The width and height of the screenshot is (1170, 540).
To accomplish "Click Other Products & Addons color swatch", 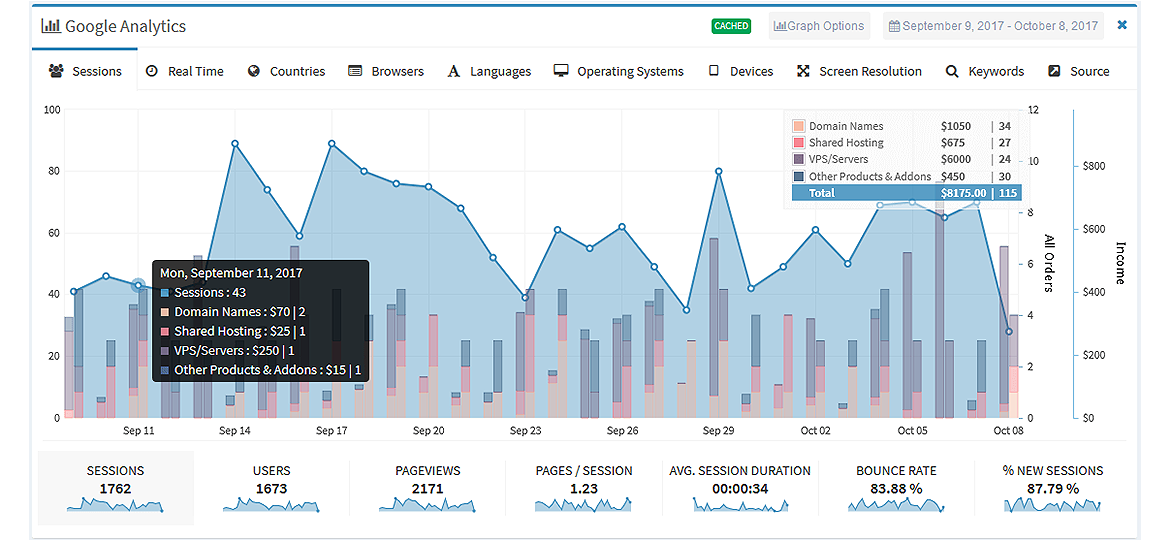I will click(x=798, y=177).
